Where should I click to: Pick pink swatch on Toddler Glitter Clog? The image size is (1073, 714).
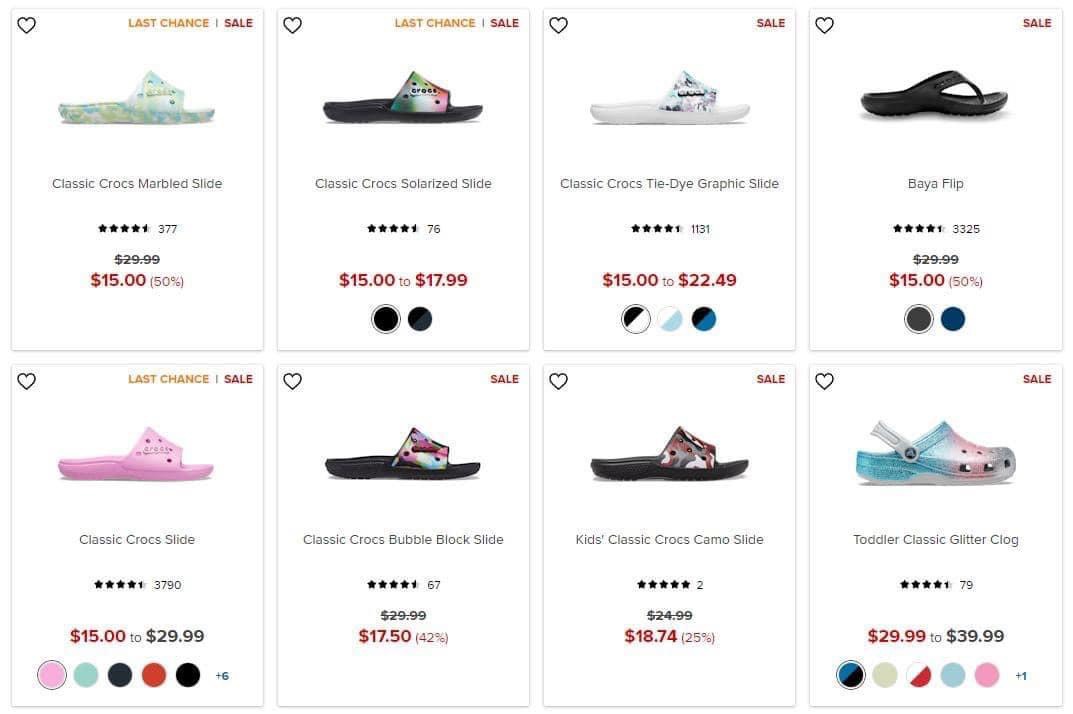point(987,675)
